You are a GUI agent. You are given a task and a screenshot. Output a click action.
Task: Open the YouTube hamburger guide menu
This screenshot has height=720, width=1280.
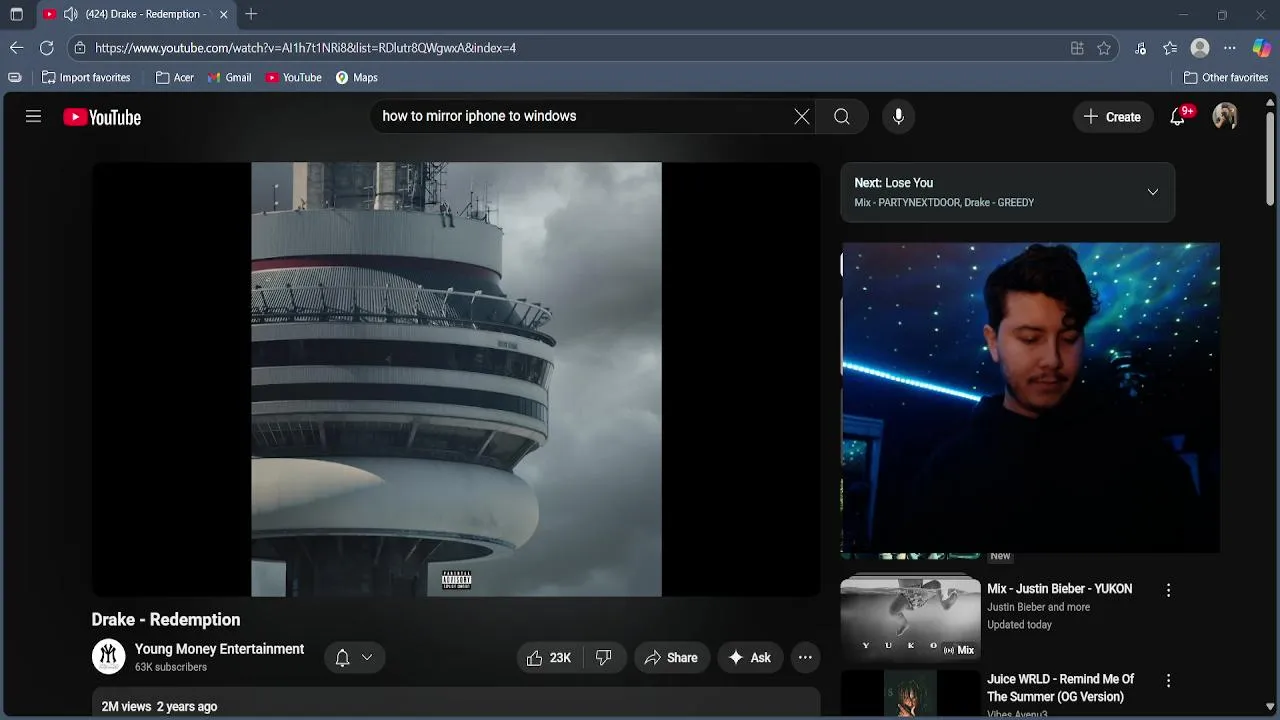tap(33, 117)
